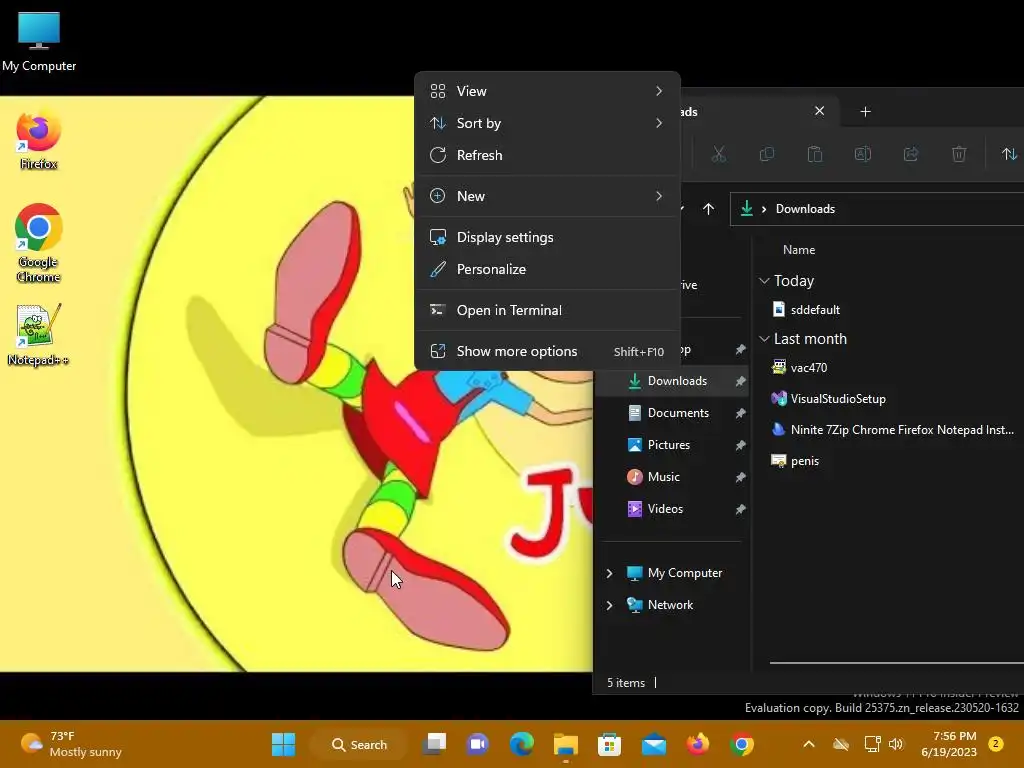Screen dimensions: 1024x768
Task: Expand Network in the navigation pane
Action: point(609,605)
